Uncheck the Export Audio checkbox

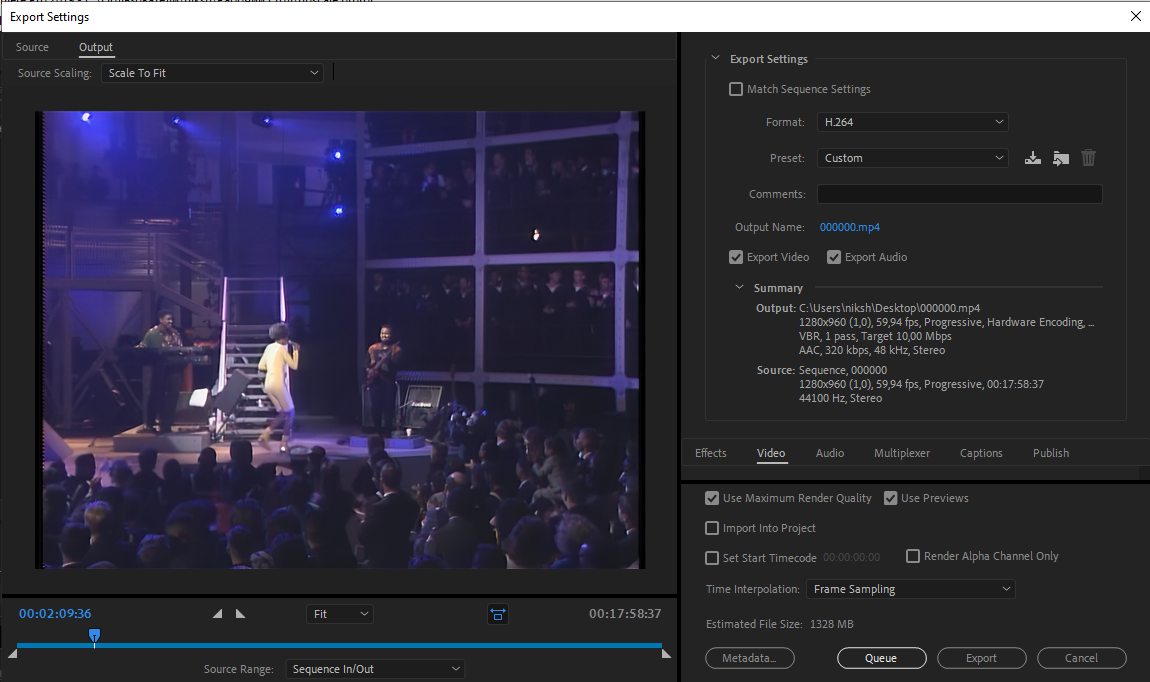coord(834,257)
